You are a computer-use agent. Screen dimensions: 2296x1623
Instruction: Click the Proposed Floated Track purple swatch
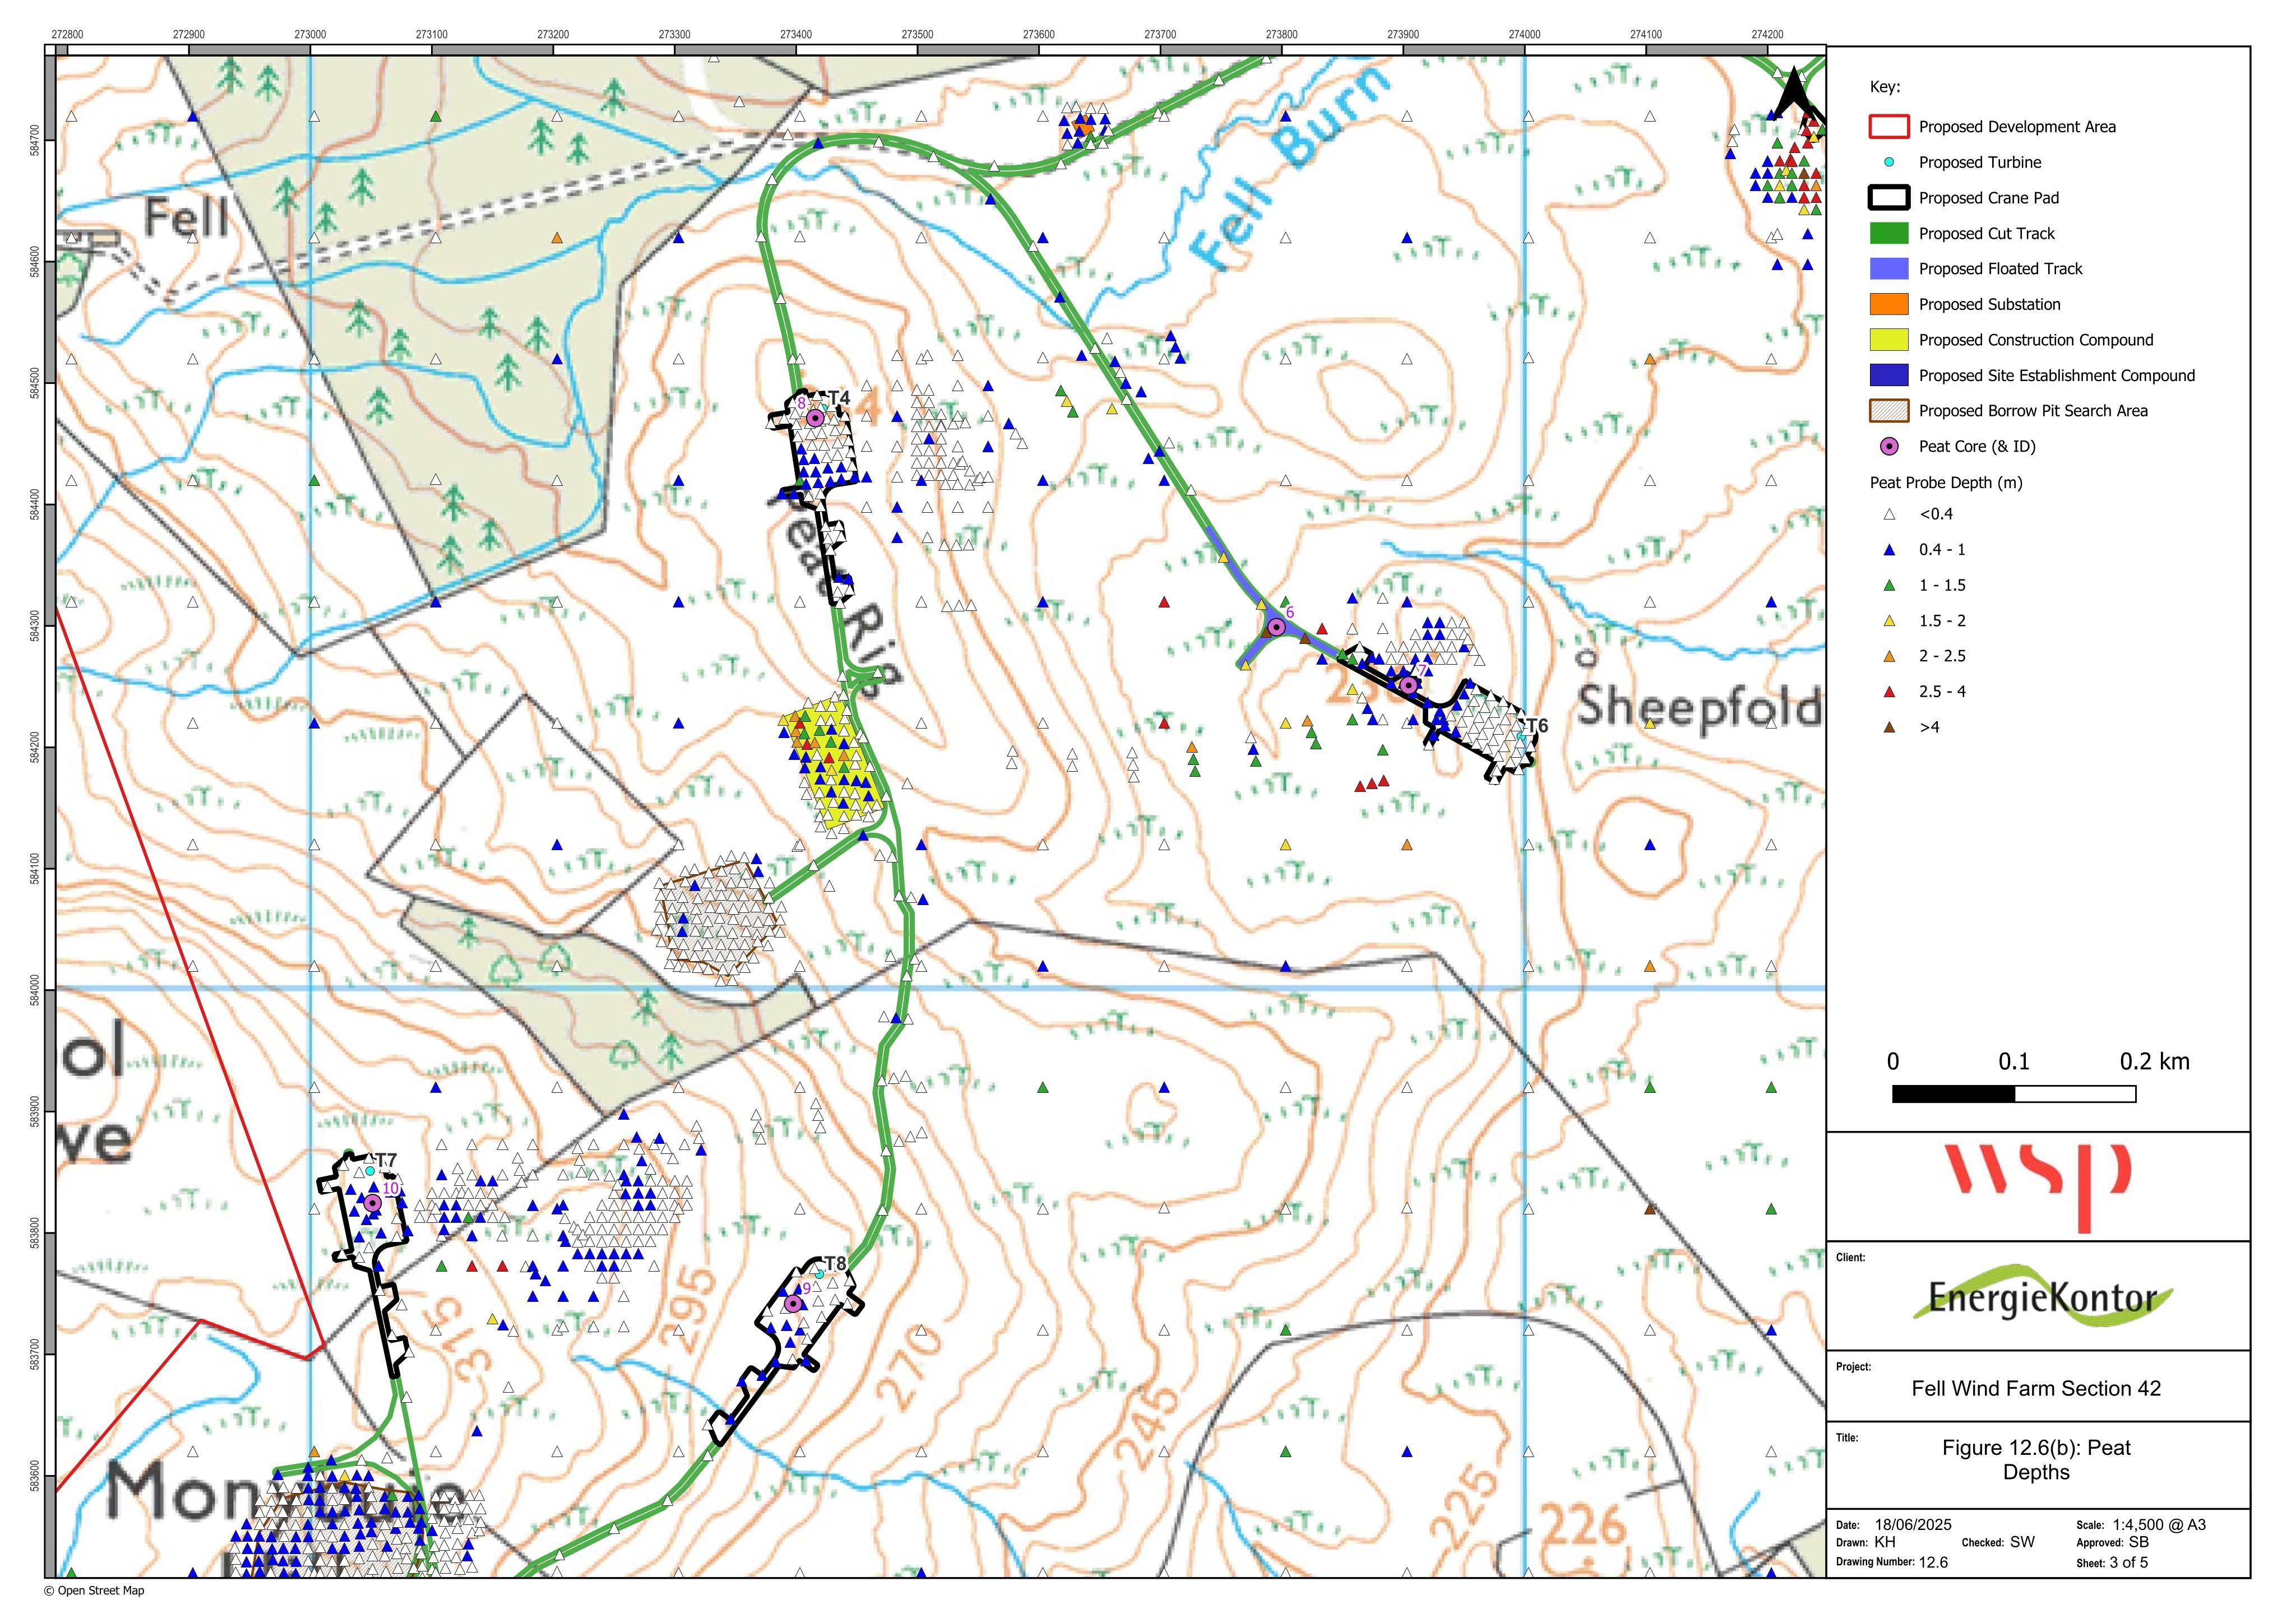click(x=1889, y=269)
